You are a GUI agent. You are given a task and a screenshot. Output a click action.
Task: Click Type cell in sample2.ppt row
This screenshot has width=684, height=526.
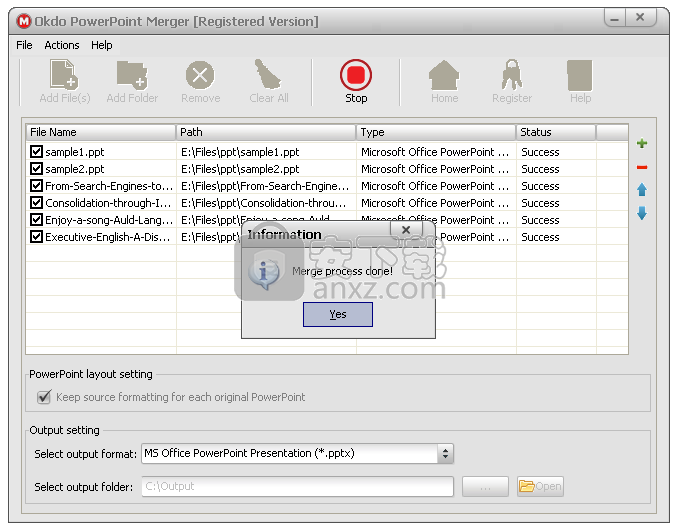[435, 169]
